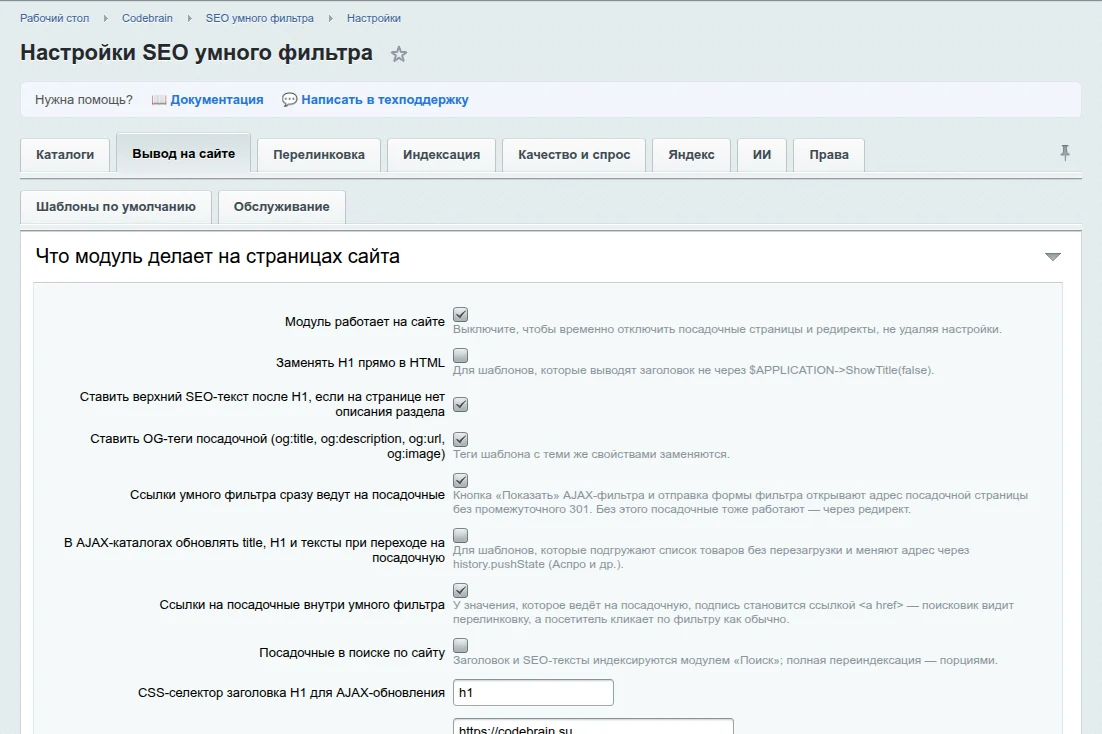
Task: Open SEO умного фильтра breadcrumb
Action: click(x=259, y=18)
